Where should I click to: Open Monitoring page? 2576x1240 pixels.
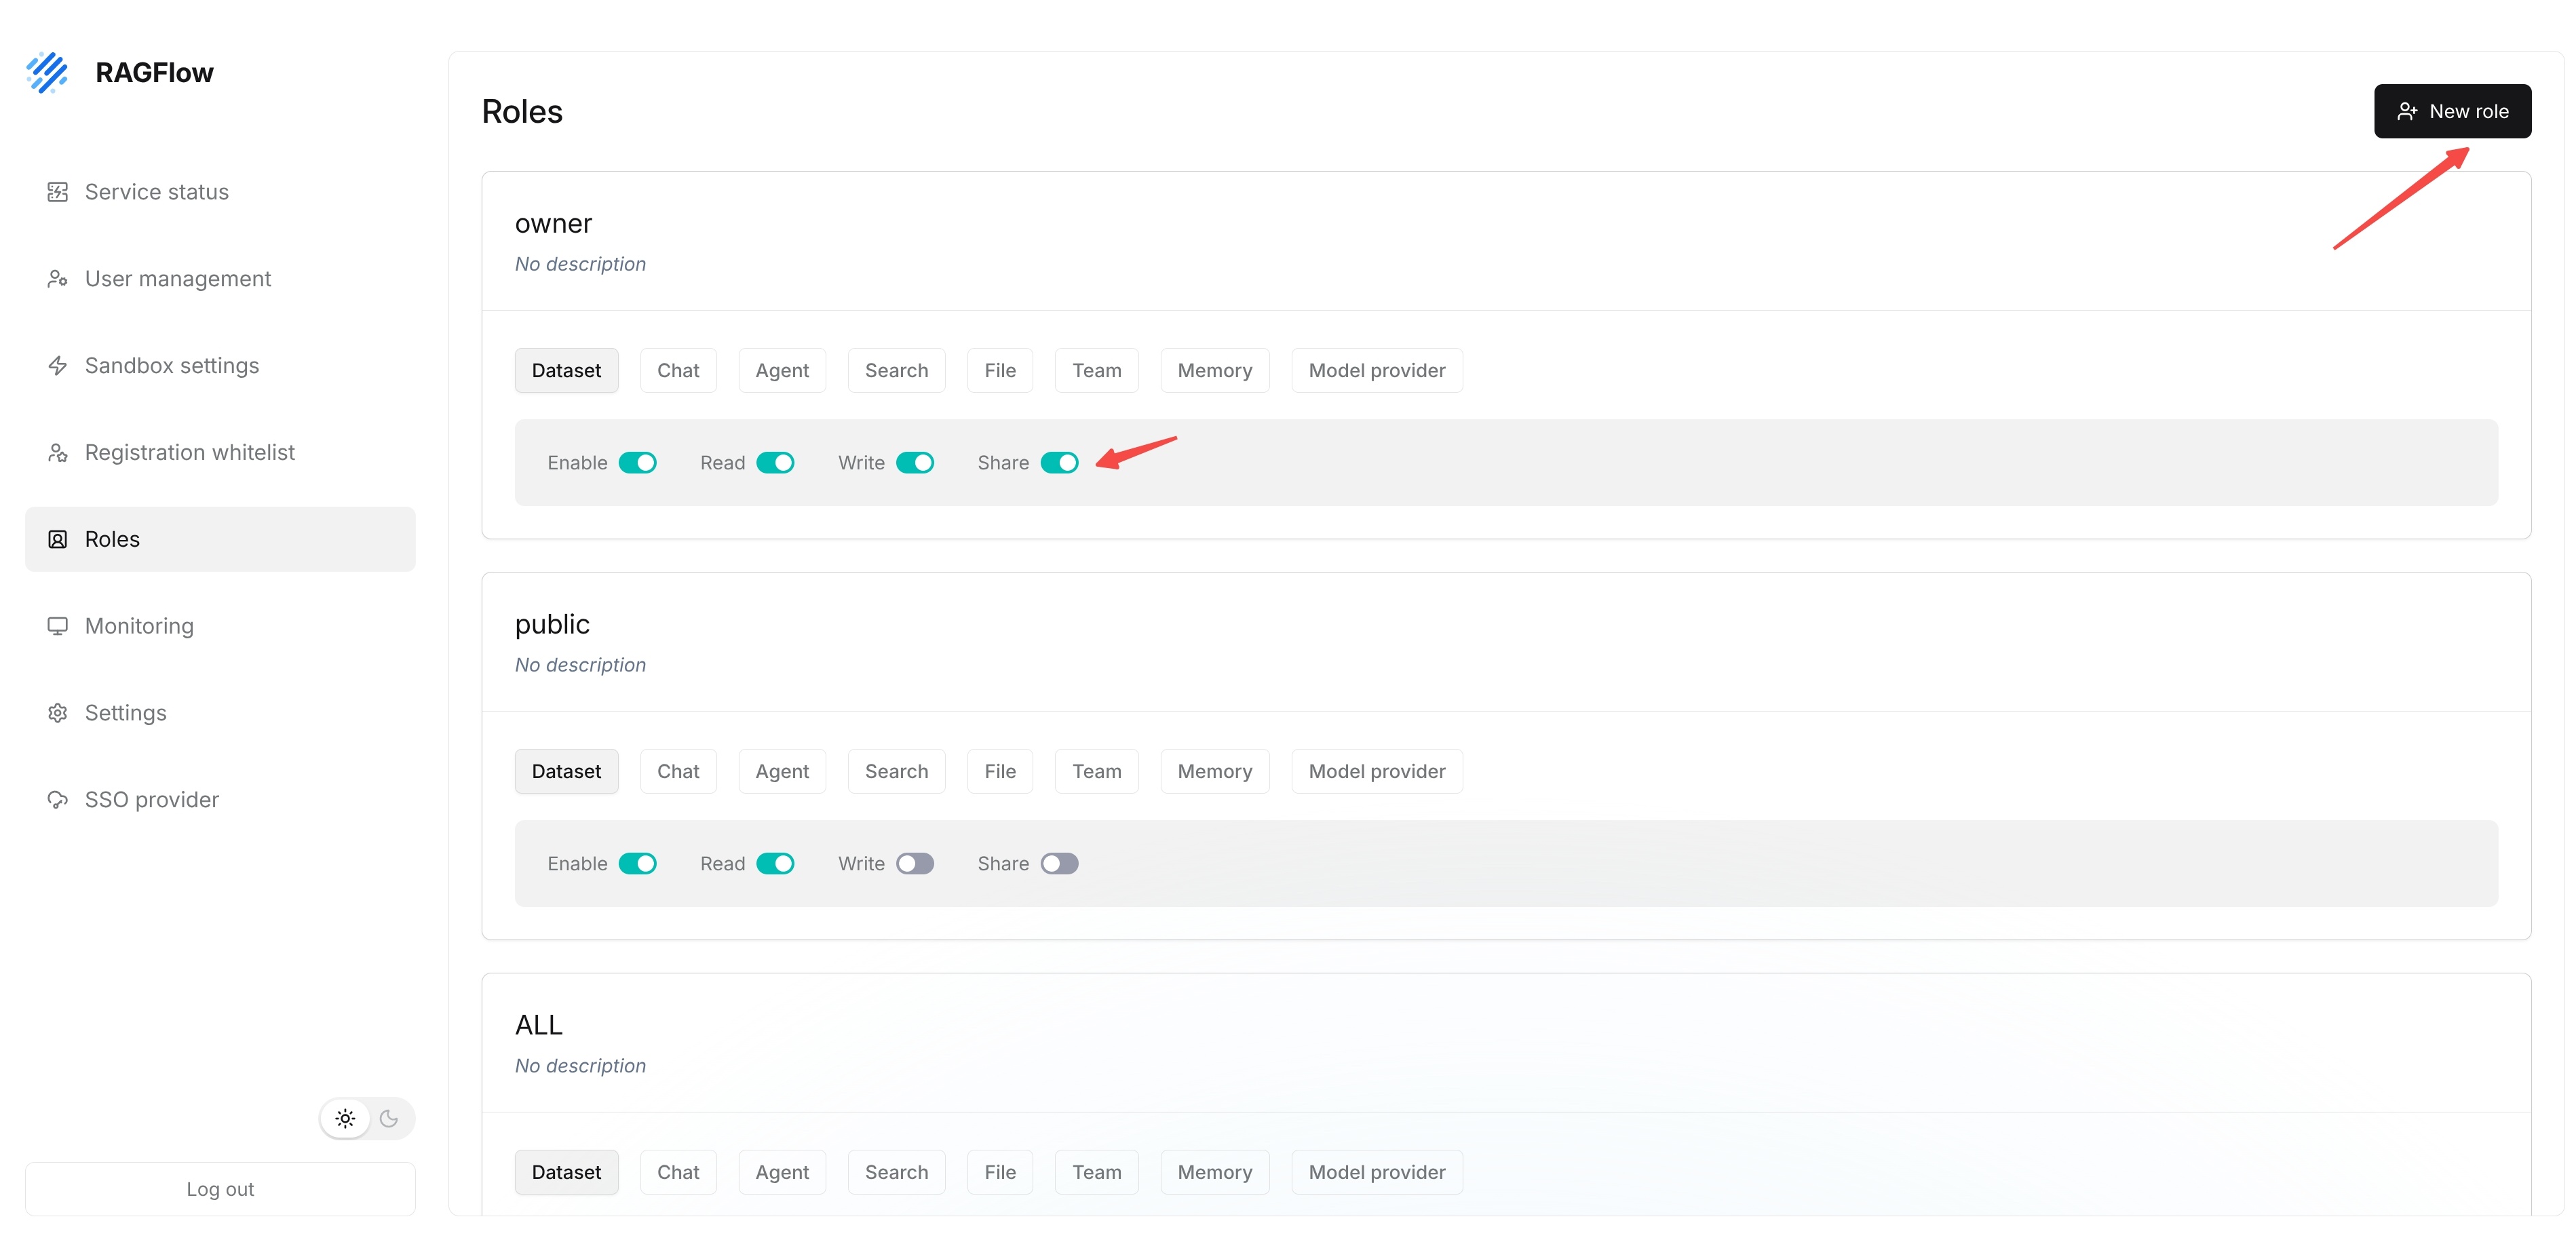pyautogui.click(x=220, y=626)
